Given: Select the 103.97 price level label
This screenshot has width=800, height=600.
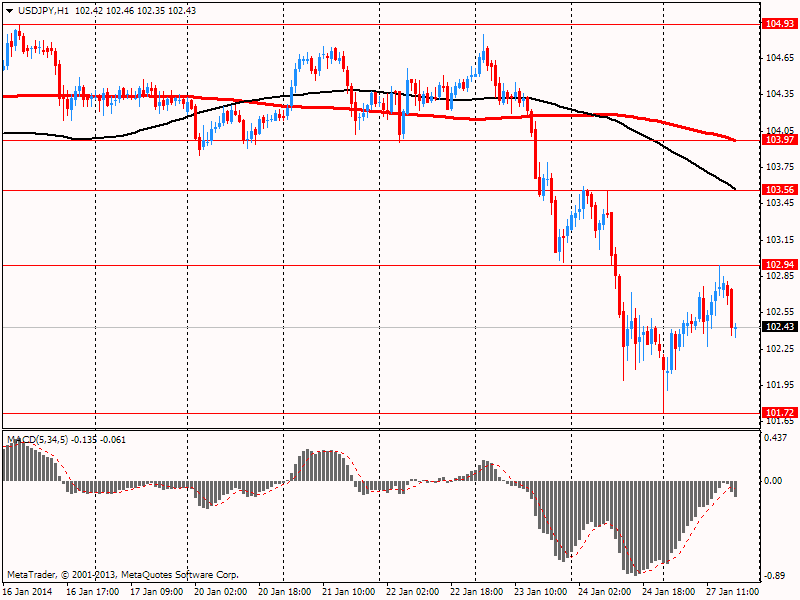Looking at the screenshot, I should tap(780, 140).
